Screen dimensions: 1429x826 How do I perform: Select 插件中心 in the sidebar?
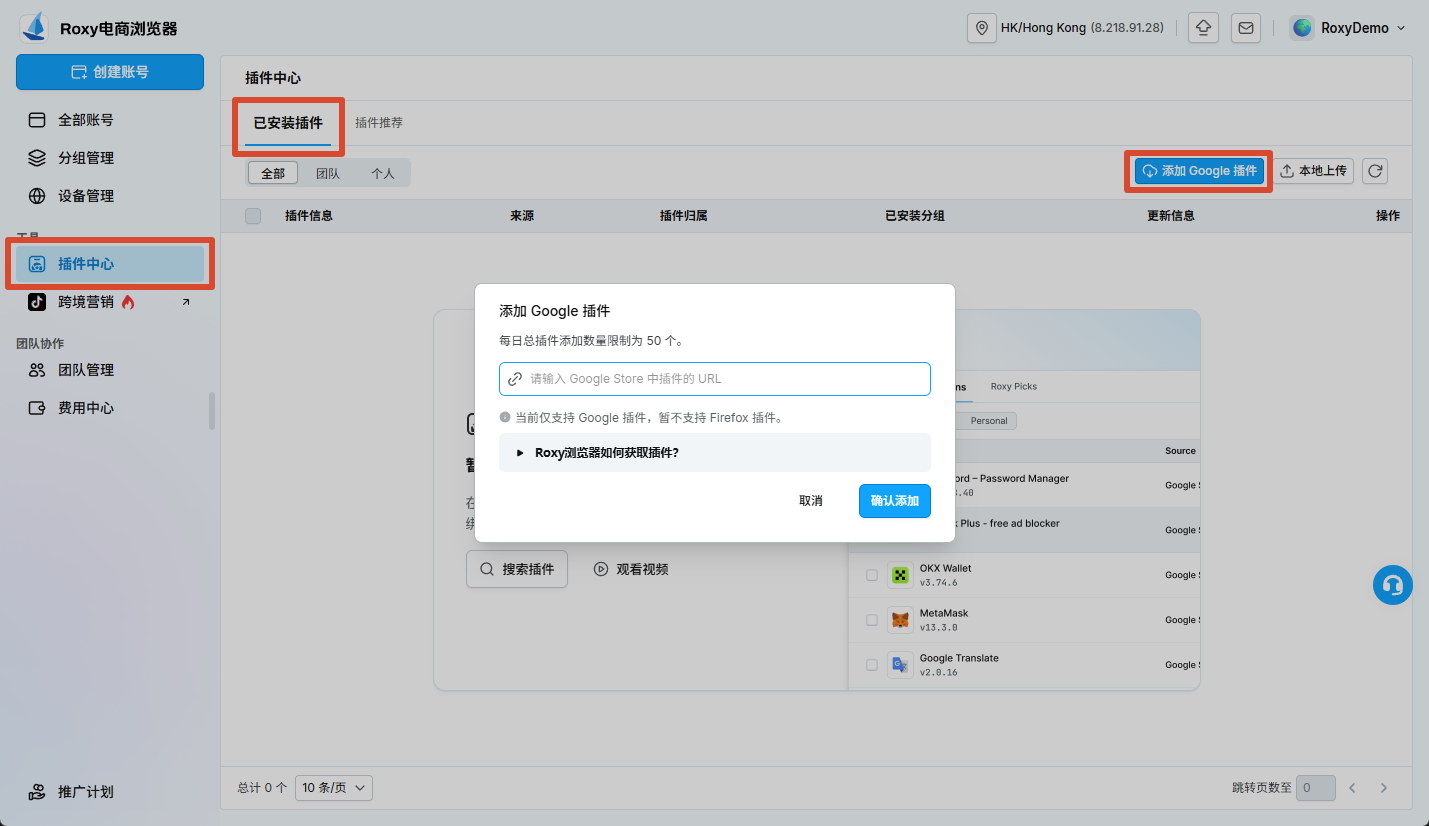pos(110,264)
